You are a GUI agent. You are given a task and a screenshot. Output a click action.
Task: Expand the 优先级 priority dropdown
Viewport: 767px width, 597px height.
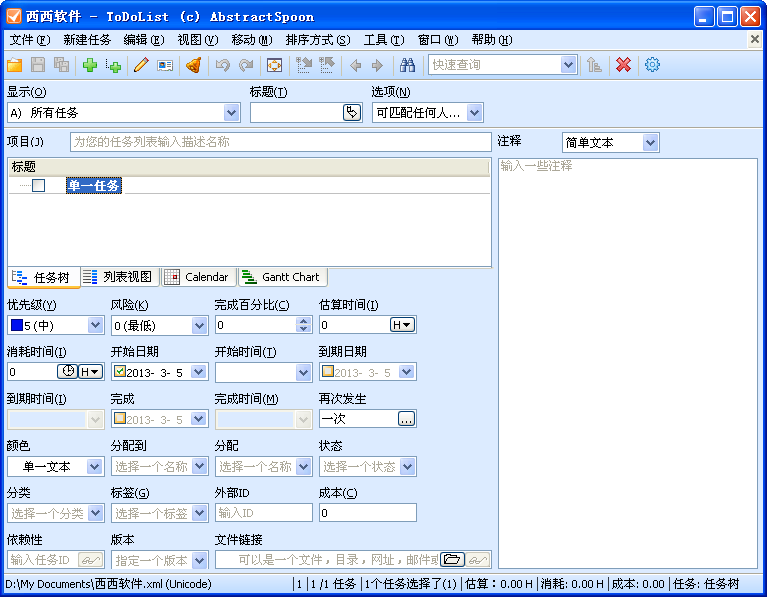pyautogui.click(x=96, y=325)
